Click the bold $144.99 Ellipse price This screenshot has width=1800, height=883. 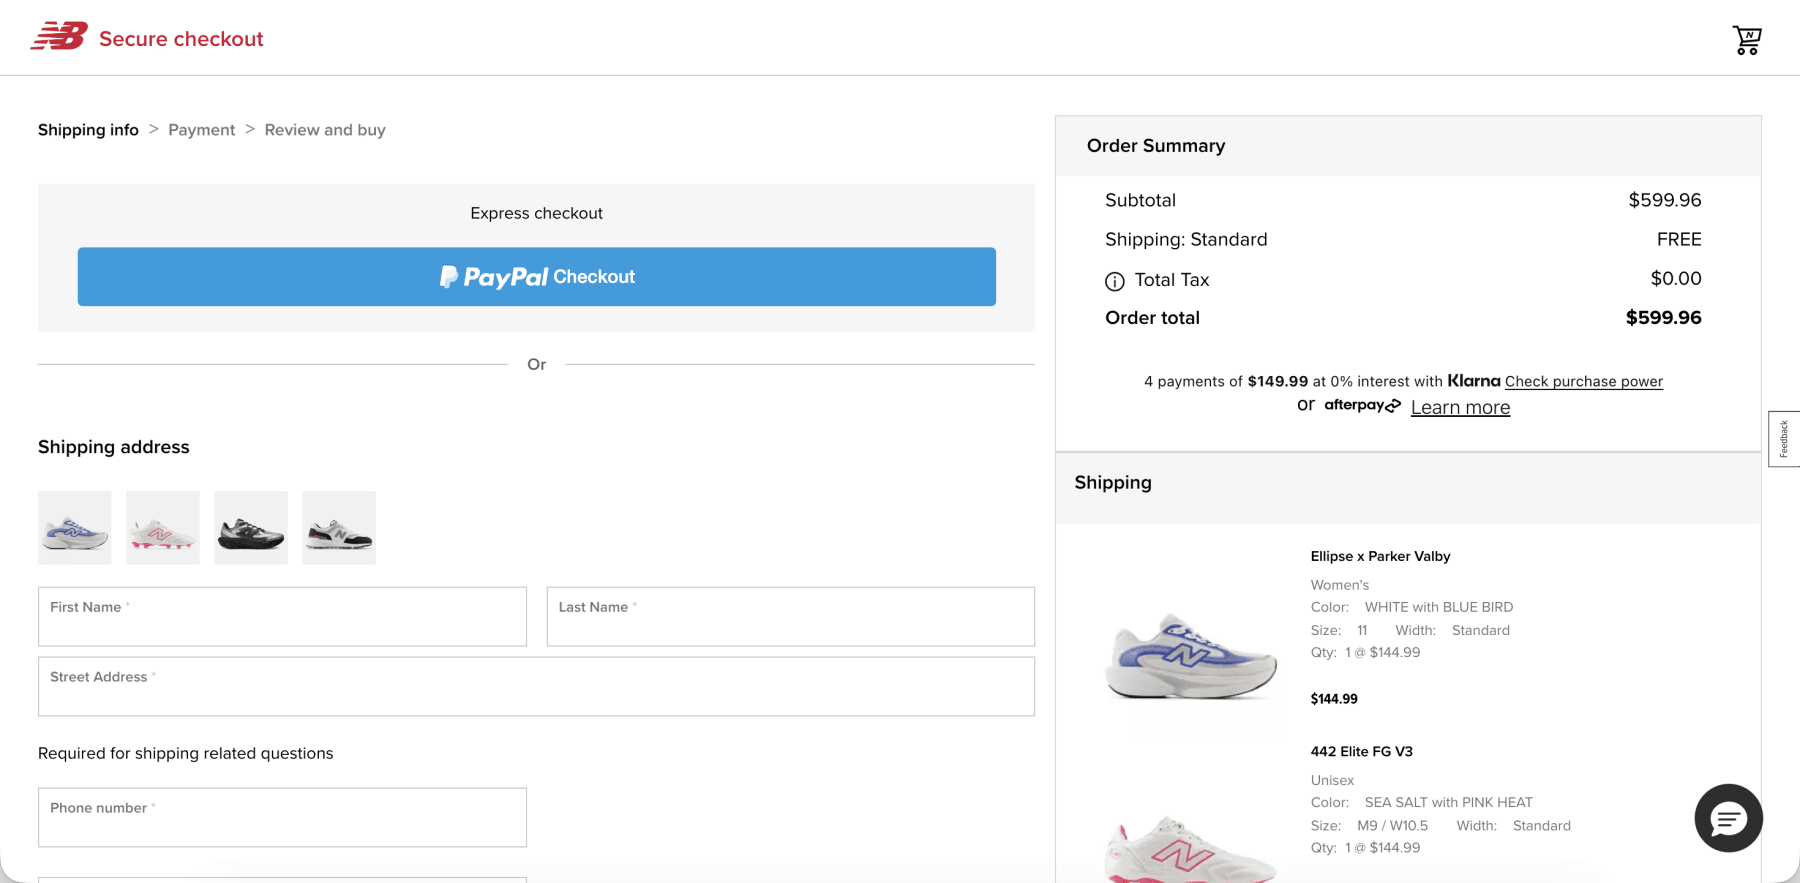tap(1334, 699)
